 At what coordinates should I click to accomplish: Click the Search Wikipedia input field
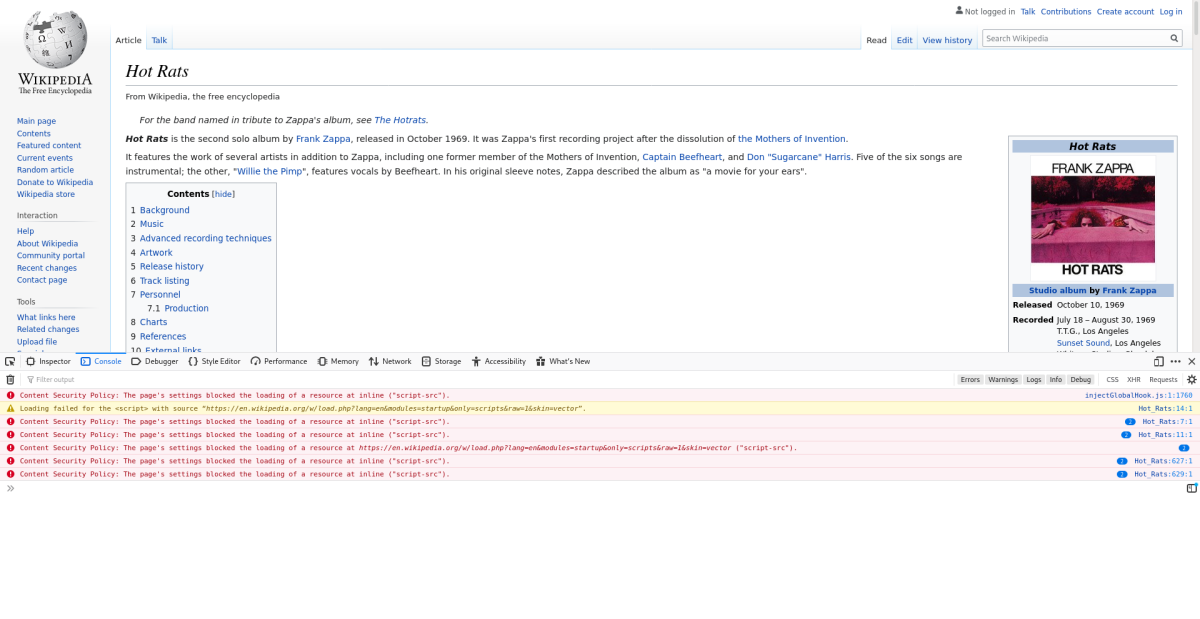coord(1075,38)
